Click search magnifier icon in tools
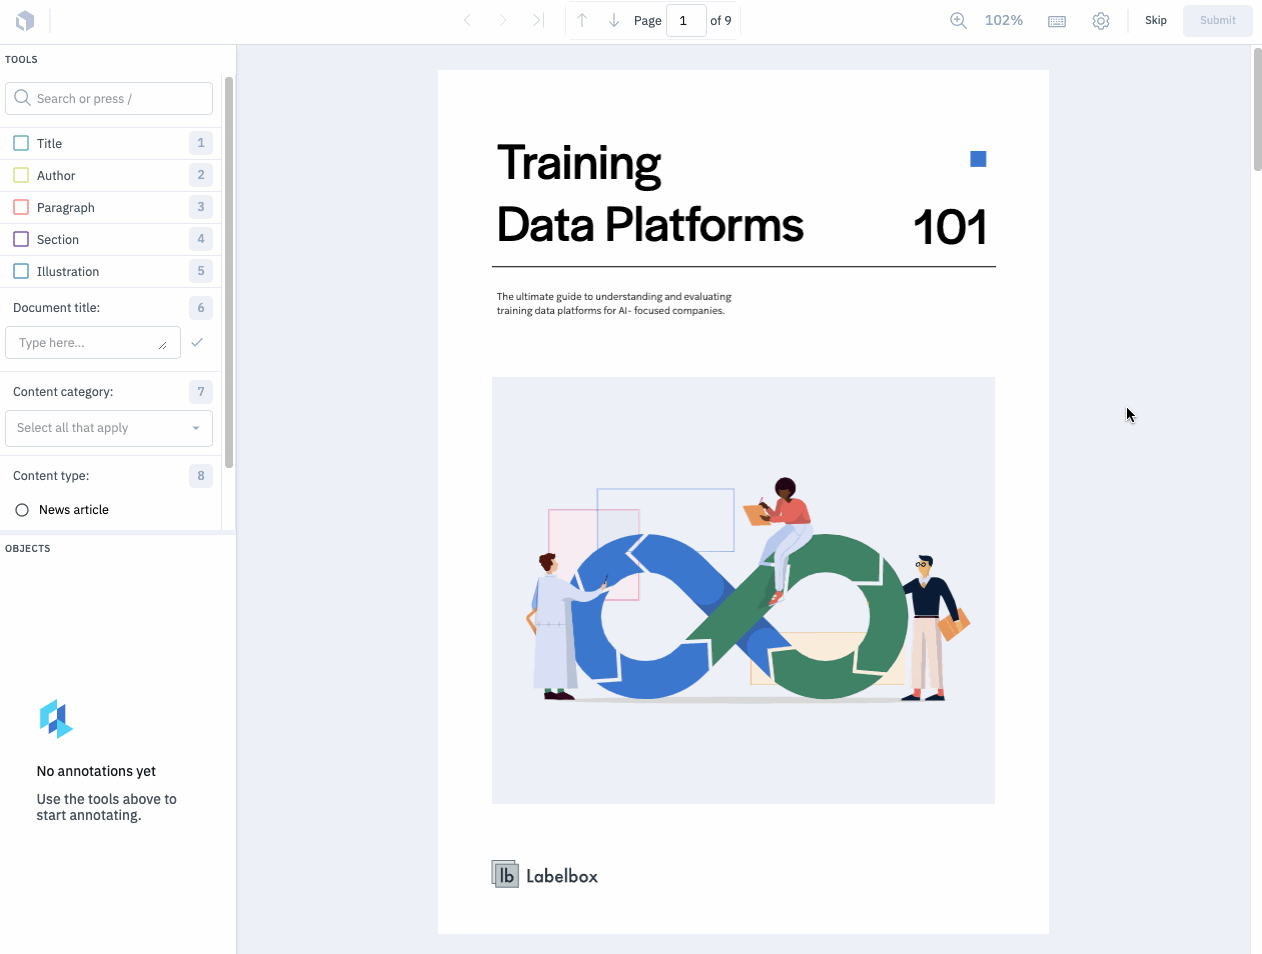This screenshot has height=954, width=1262. (22, 98)
